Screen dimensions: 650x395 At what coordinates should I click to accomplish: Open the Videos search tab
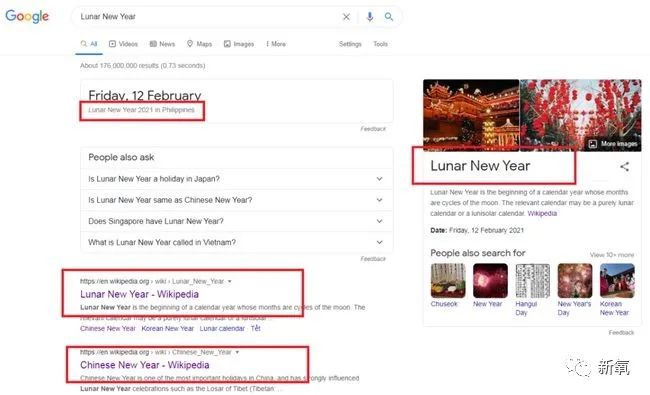click(x=123, y=44)
